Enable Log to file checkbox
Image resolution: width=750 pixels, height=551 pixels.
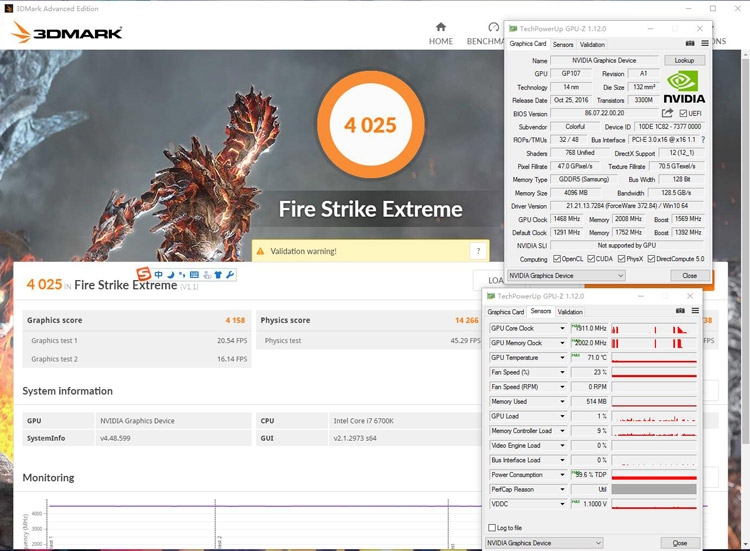click(492, 528)
